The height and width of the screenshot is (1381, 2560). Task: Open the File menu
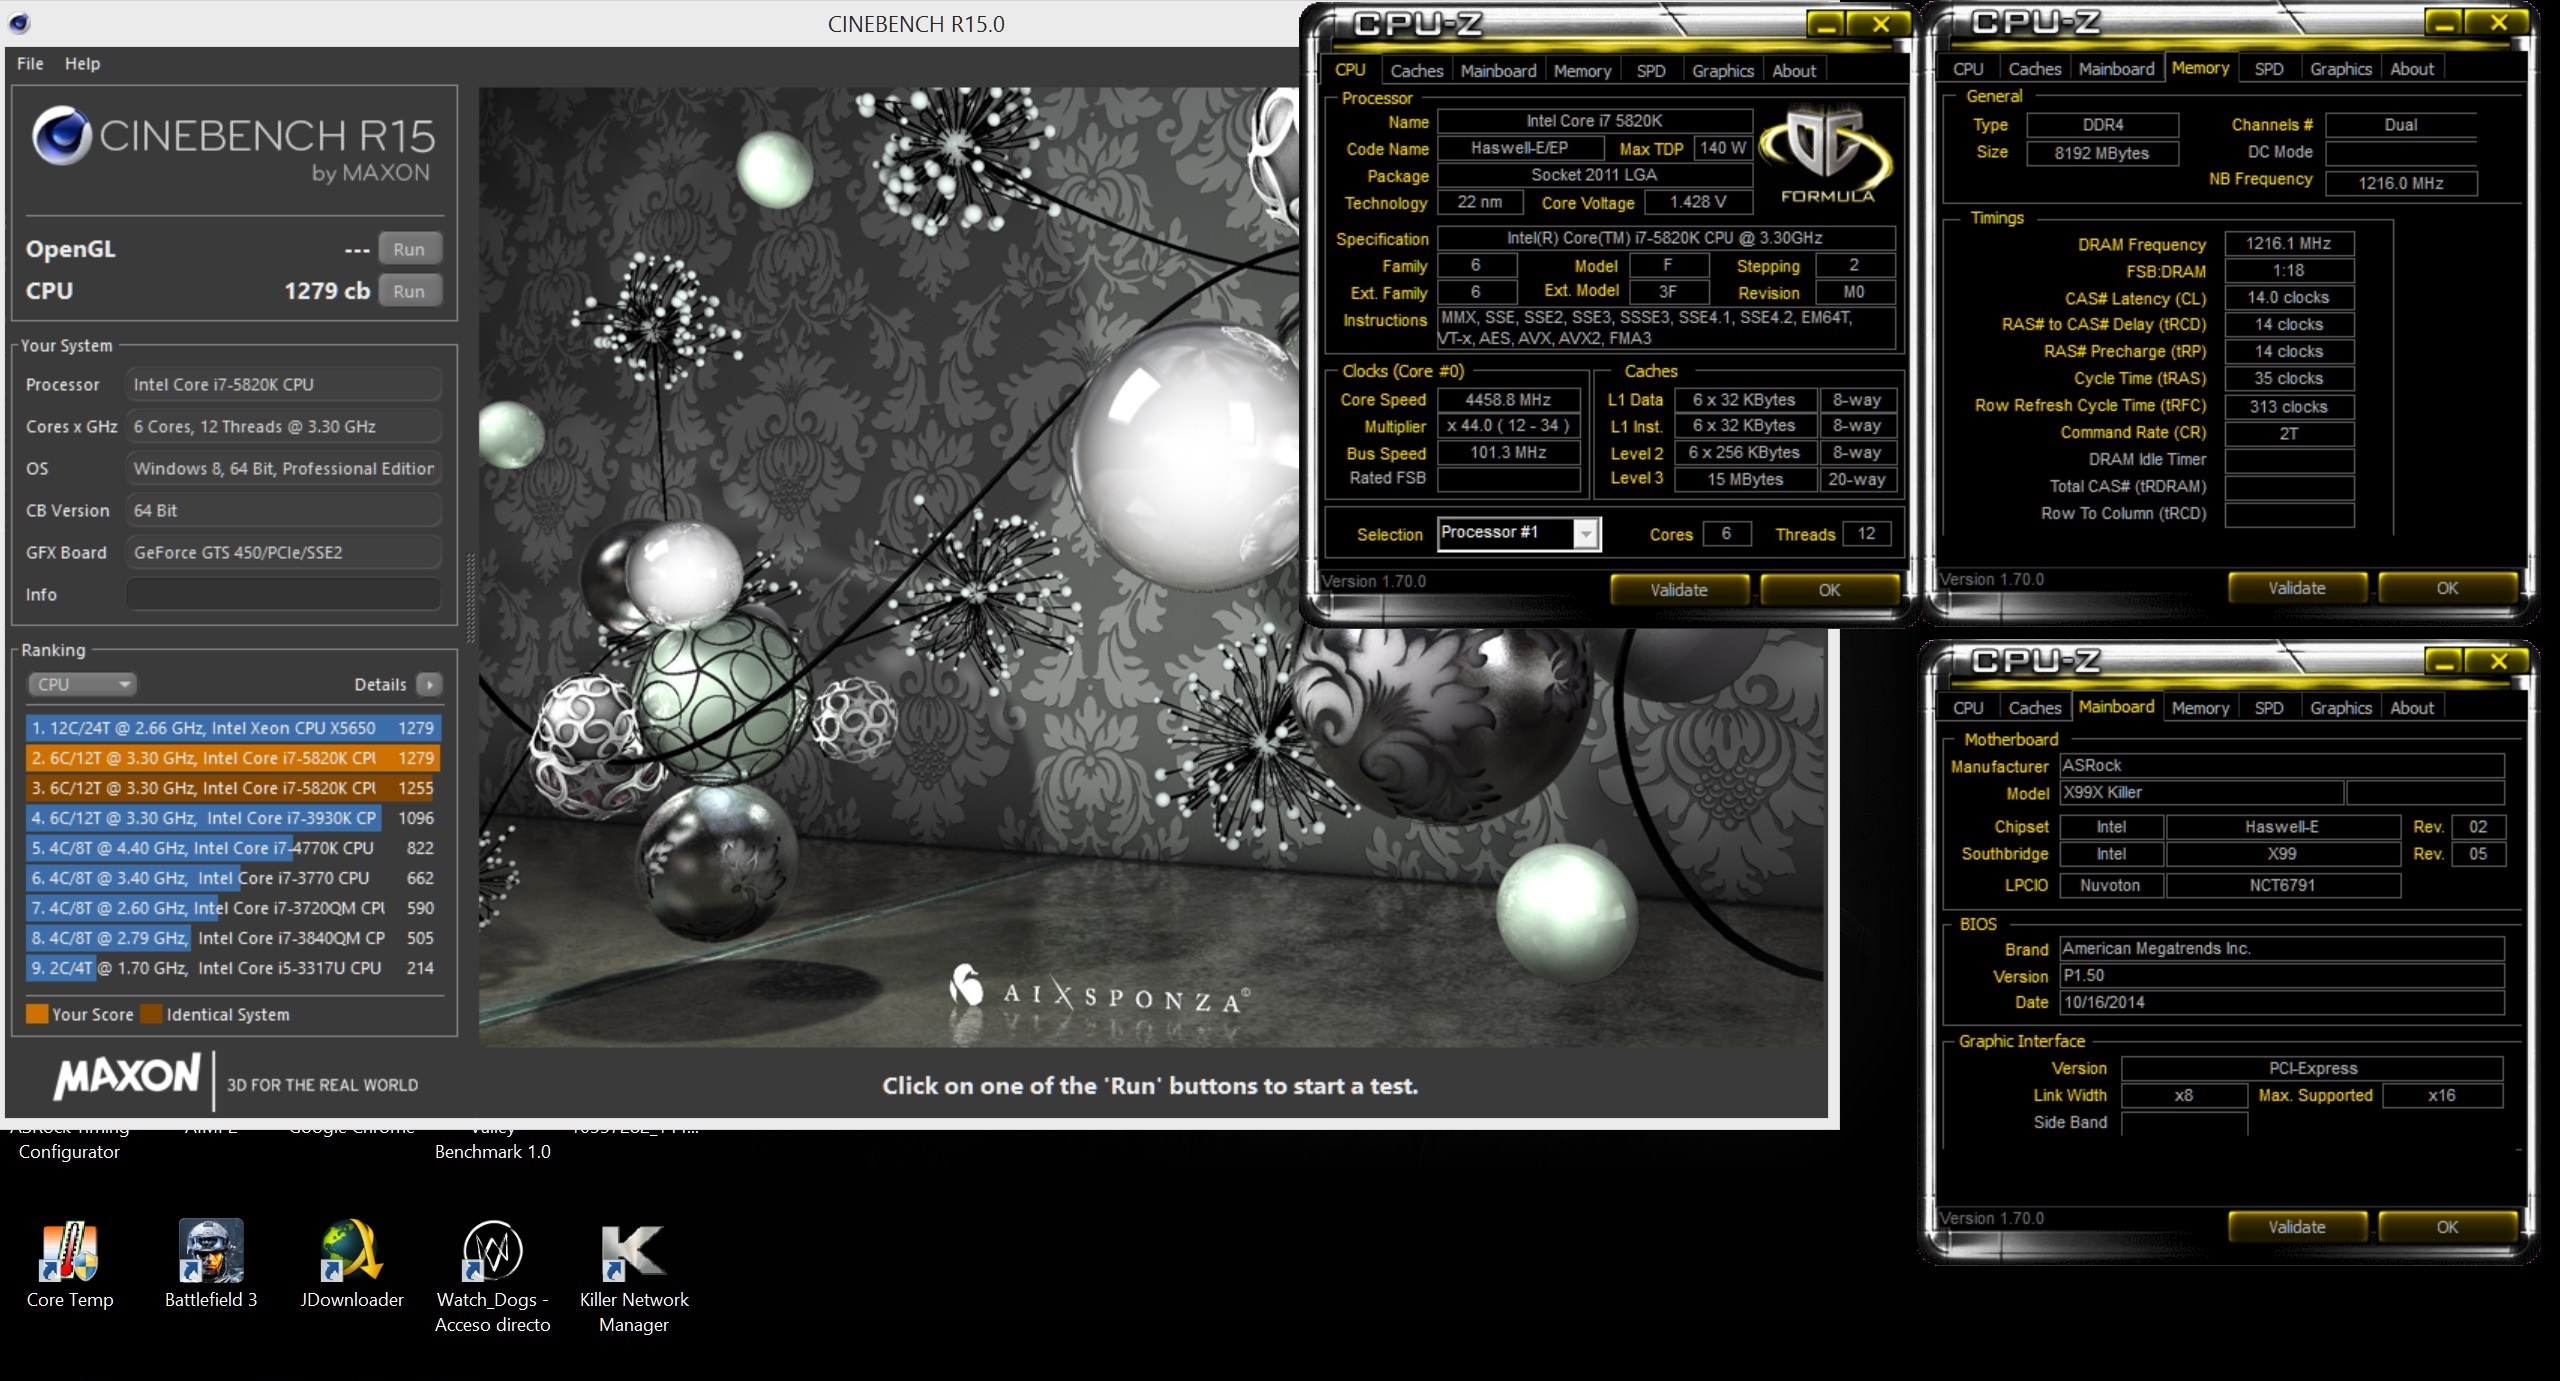(30, 63)
